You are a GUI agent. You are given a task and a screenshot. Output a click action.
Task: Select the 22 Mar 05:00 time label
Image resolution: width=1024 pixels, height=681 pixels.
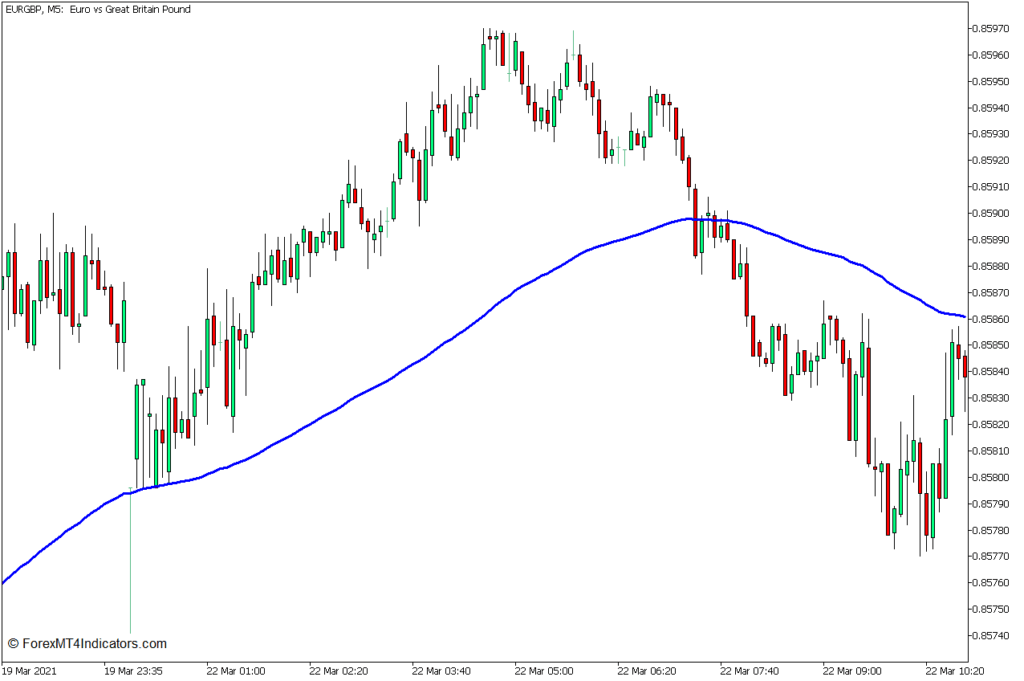[545, 670]
